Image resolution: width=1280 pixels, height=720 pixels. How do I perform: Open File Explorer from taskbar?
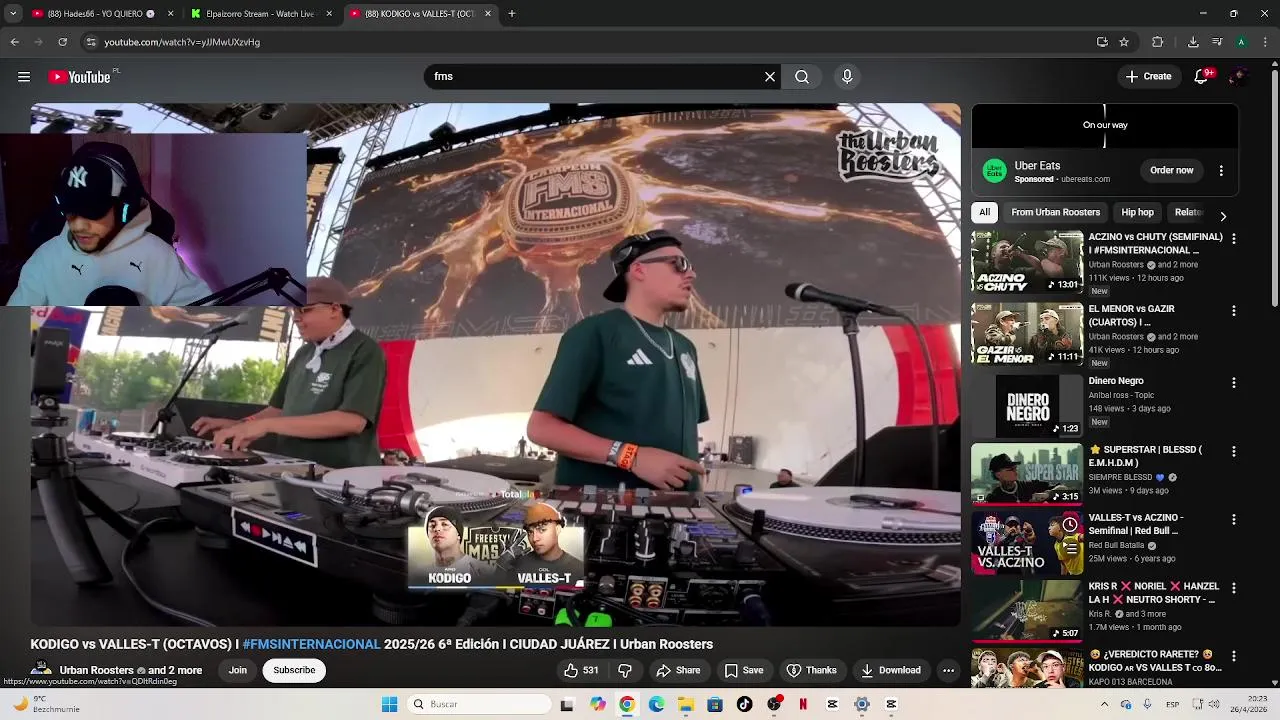click(x=686, y=704)
